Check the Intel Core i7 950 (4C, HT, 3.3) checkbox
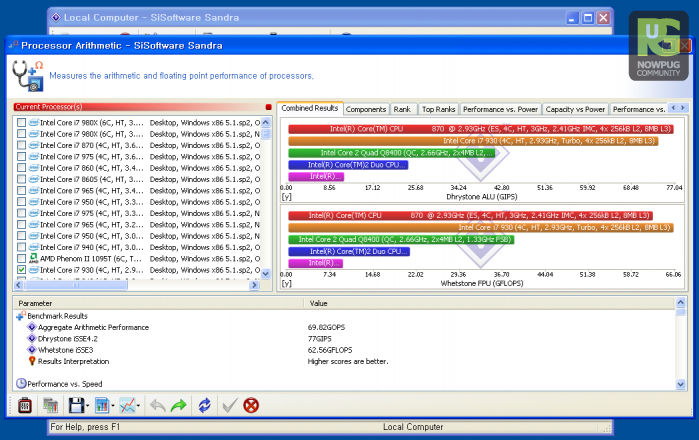The image size is (699, 440). [21, 202]
